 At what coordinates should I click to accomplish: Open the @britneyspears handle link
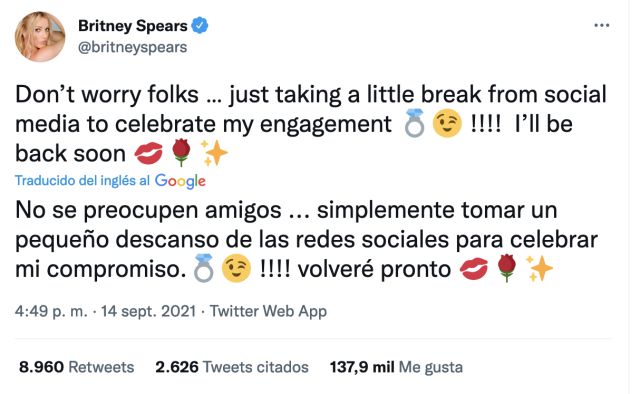coord(132,47)
